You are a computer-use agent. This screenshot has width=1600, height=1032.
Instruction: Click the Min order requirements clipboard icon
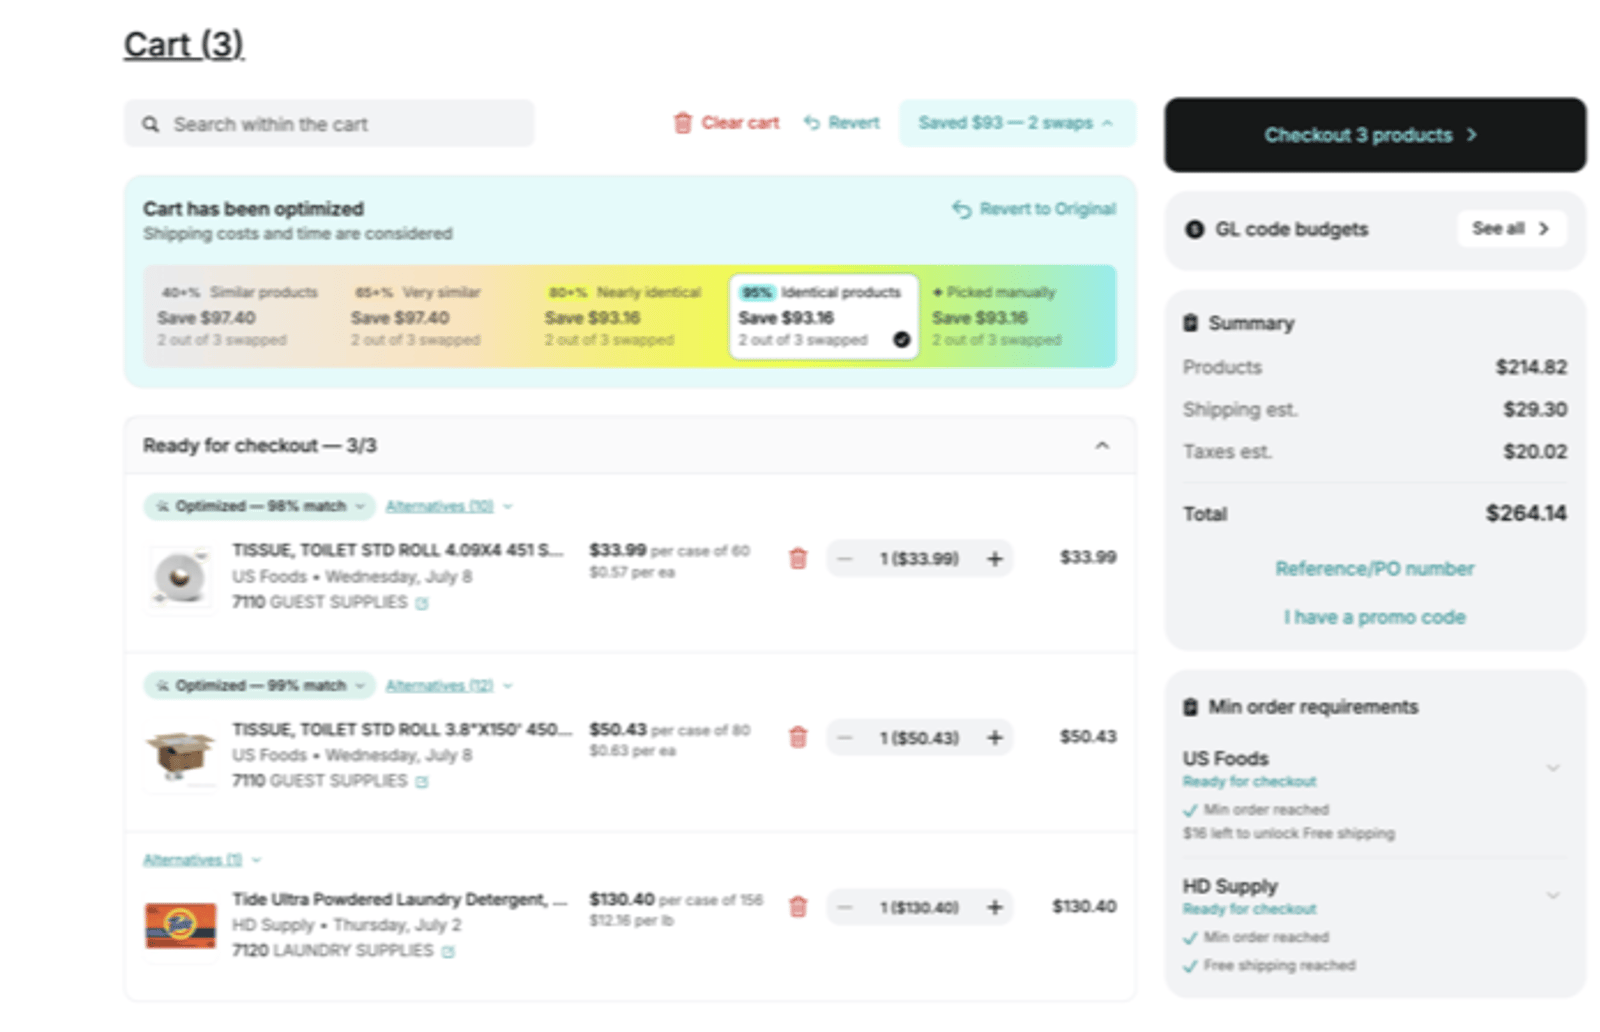point(1190,707)
